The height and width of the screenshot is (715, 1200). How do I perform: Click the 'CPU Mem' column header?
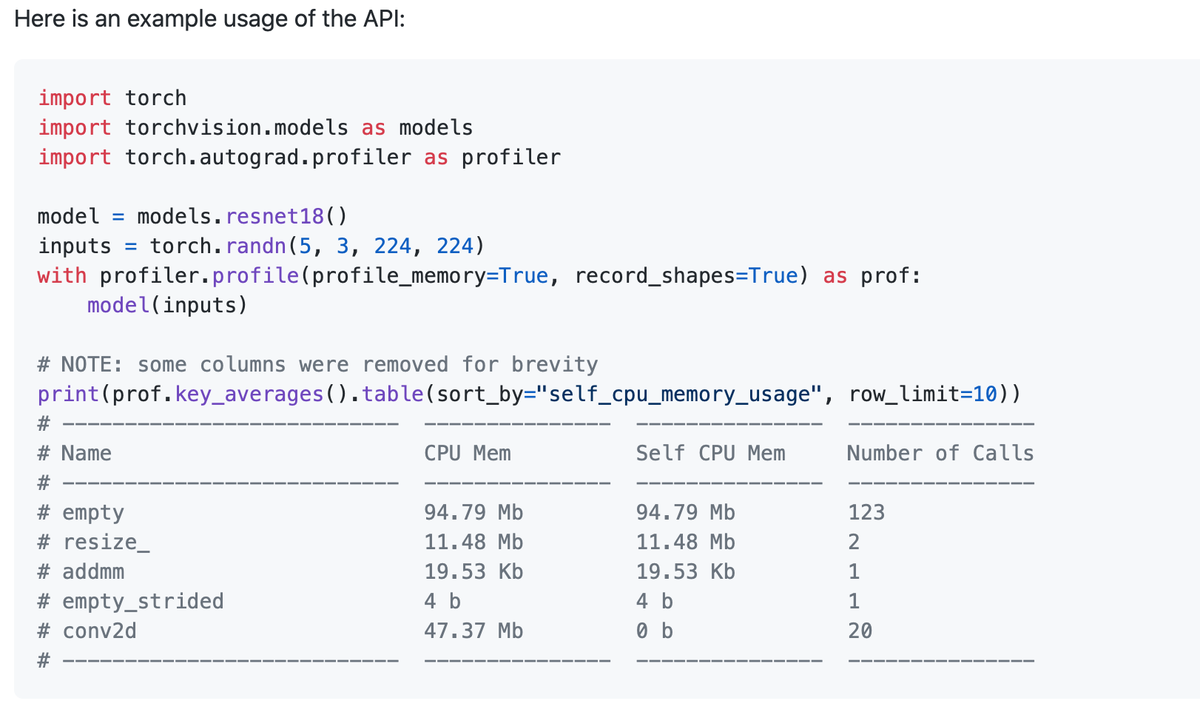click(x=468, y=453)
